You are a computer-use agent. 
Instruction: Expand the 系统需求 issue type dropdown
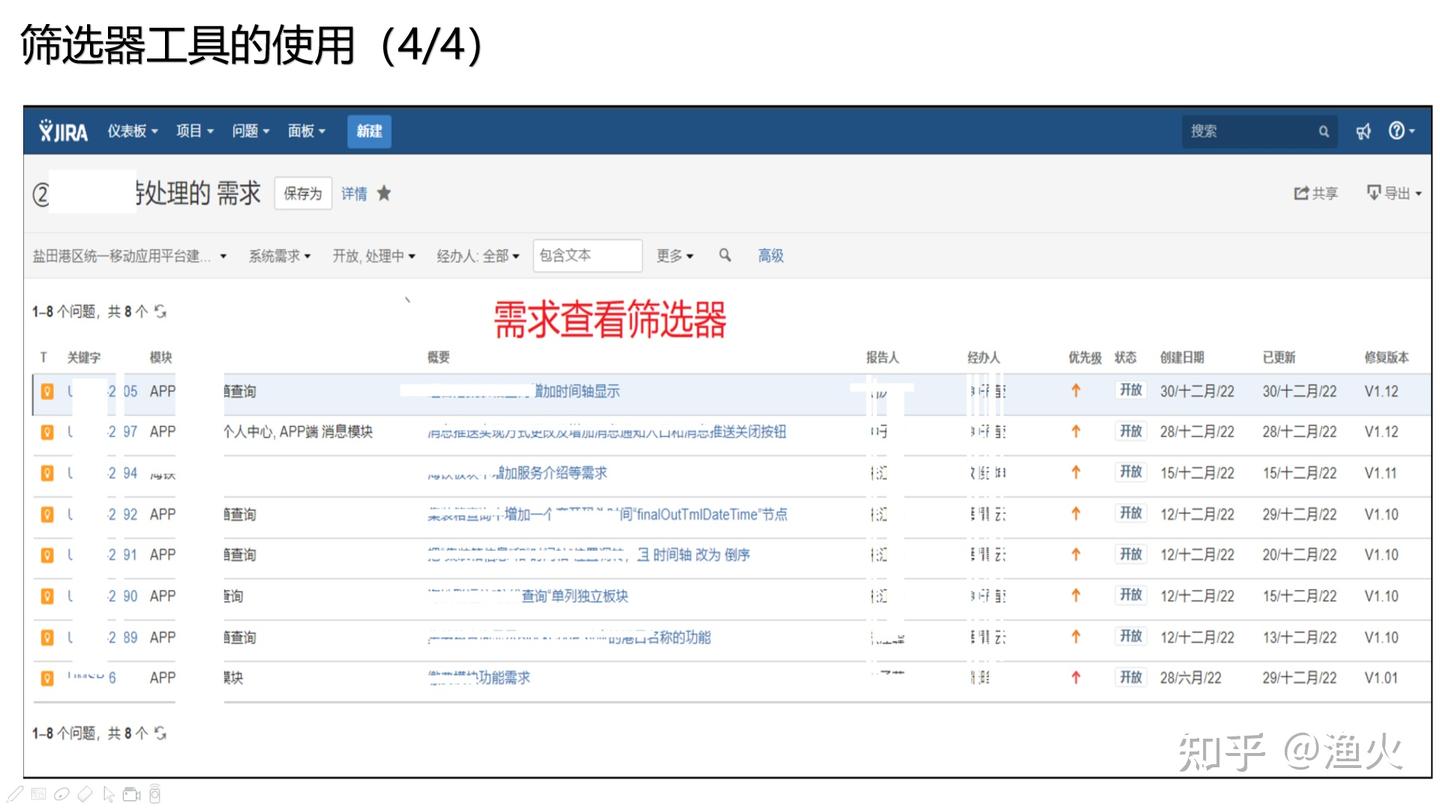point(279,256)
